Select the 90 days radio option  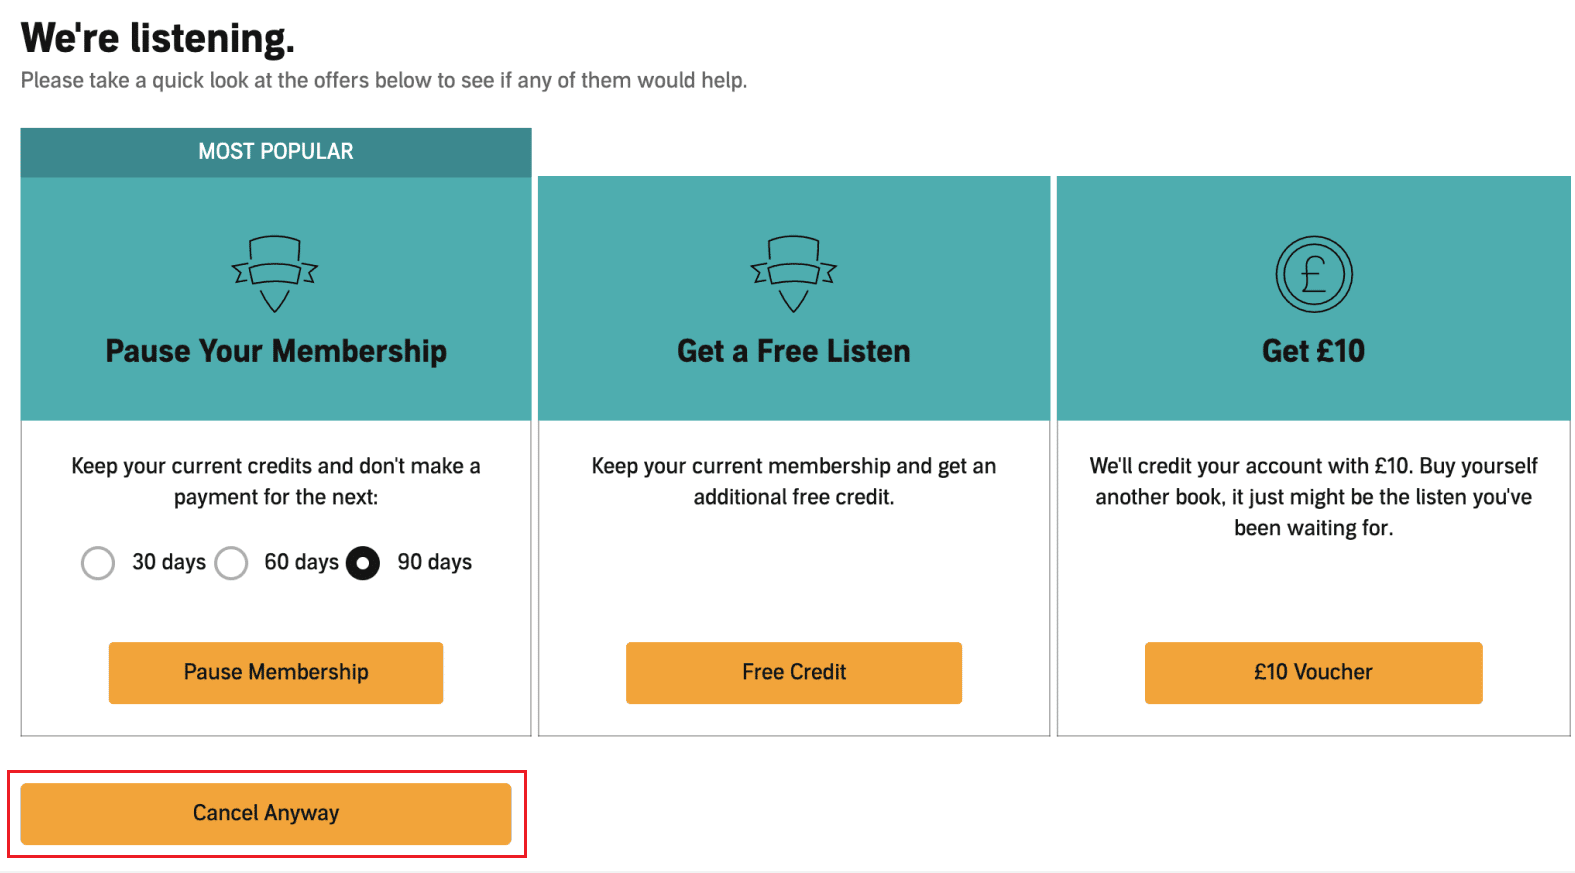click(363, 563)
